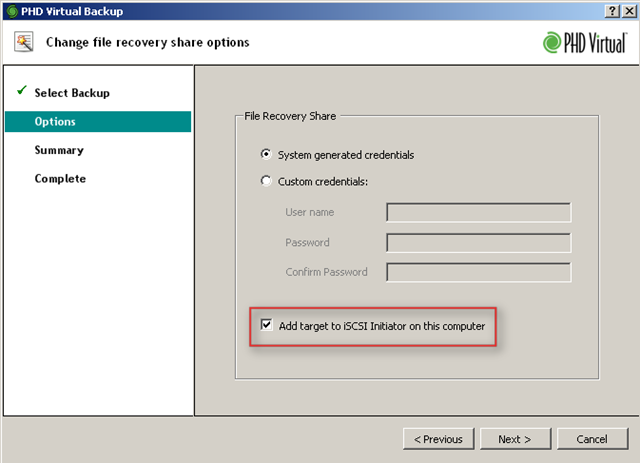Click the file recovery wizard header icon
640x463 pixels.
[x=24, y=42]
